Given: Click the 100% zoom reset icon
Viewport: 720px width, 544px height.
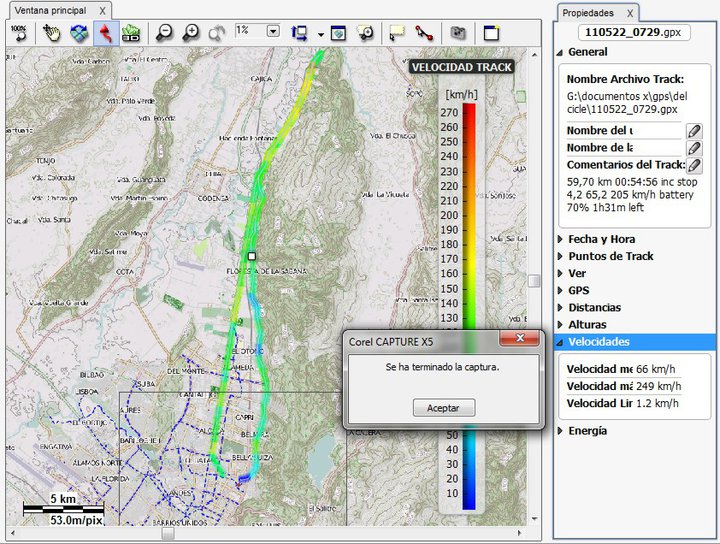Looking at the screenshot, I should tap(18, 32).
